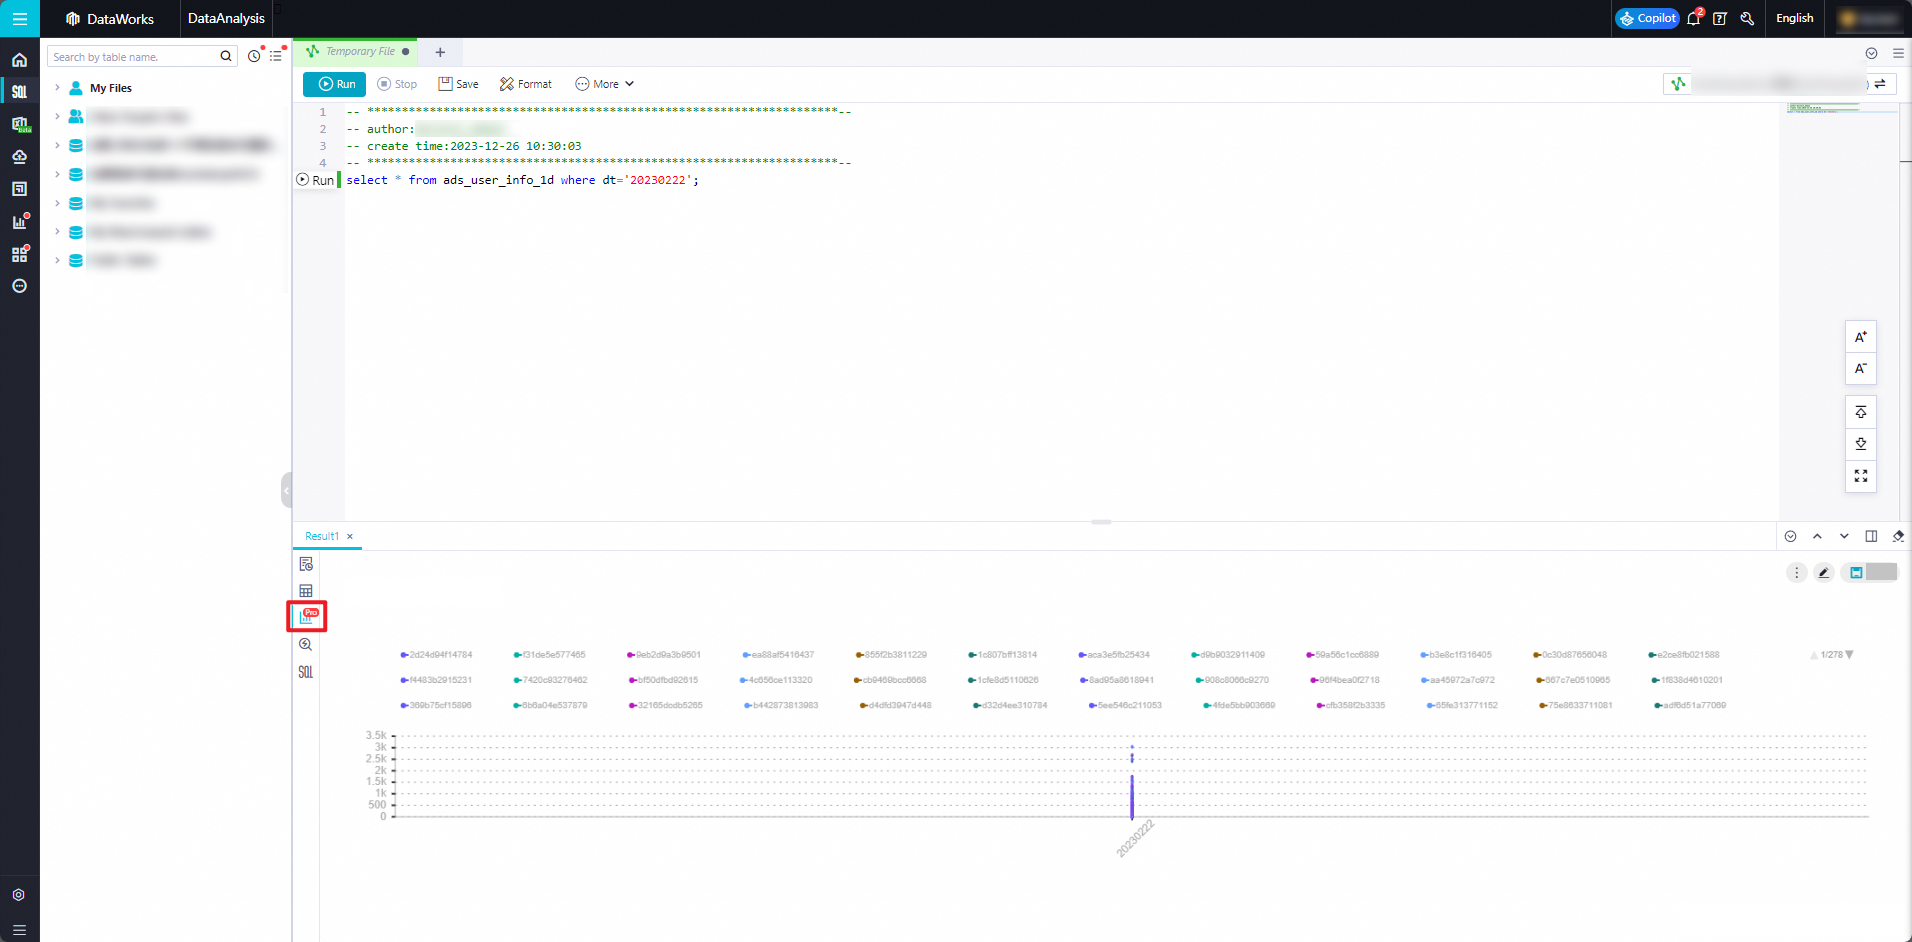Click the move-to-top icon in editor tools
This screenshot has height=942, width=1912.
(1860, 412)
